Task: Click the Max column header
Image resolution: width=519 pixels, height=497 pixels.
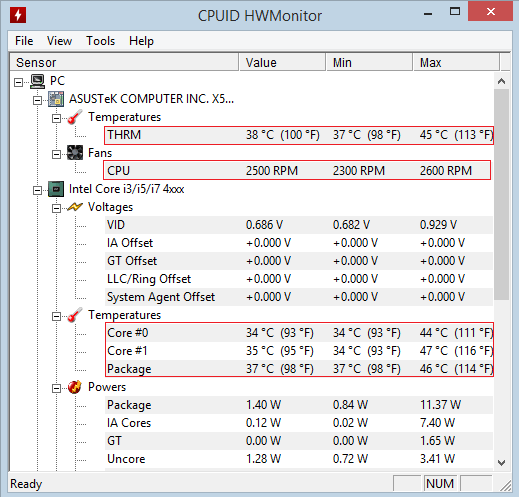Action: tap(456, 62)
